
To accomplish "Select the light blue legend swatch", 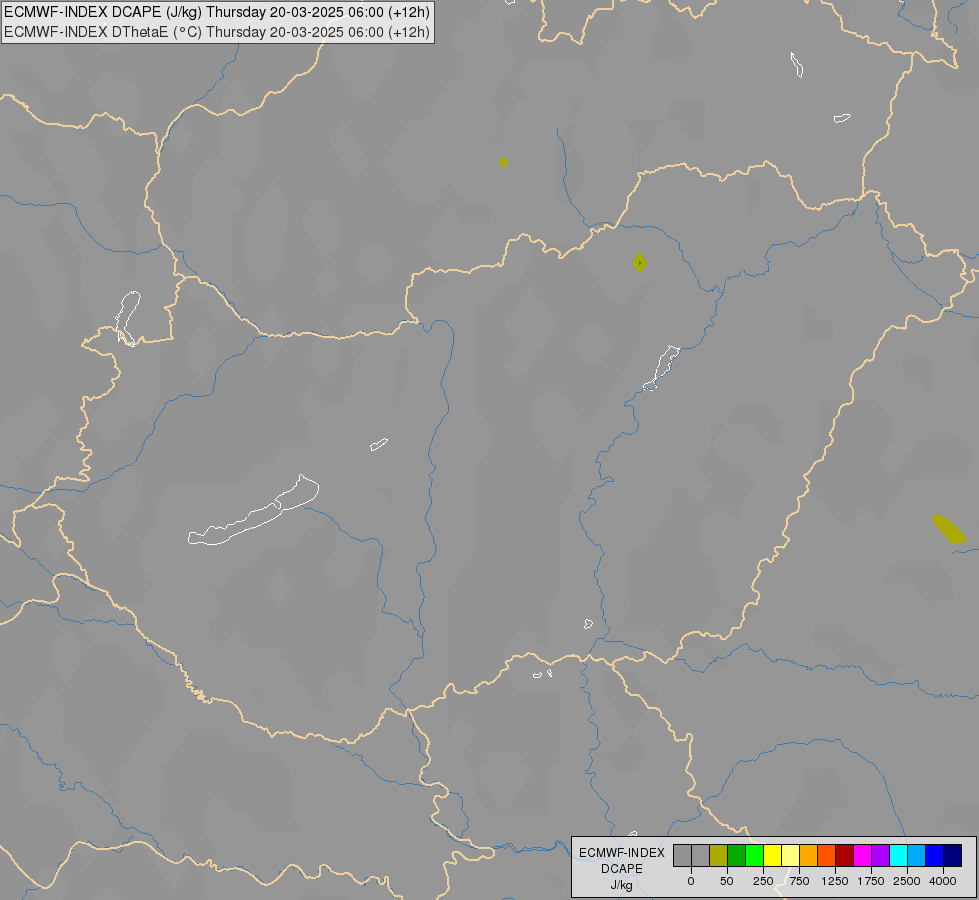I will pos(917,855).
